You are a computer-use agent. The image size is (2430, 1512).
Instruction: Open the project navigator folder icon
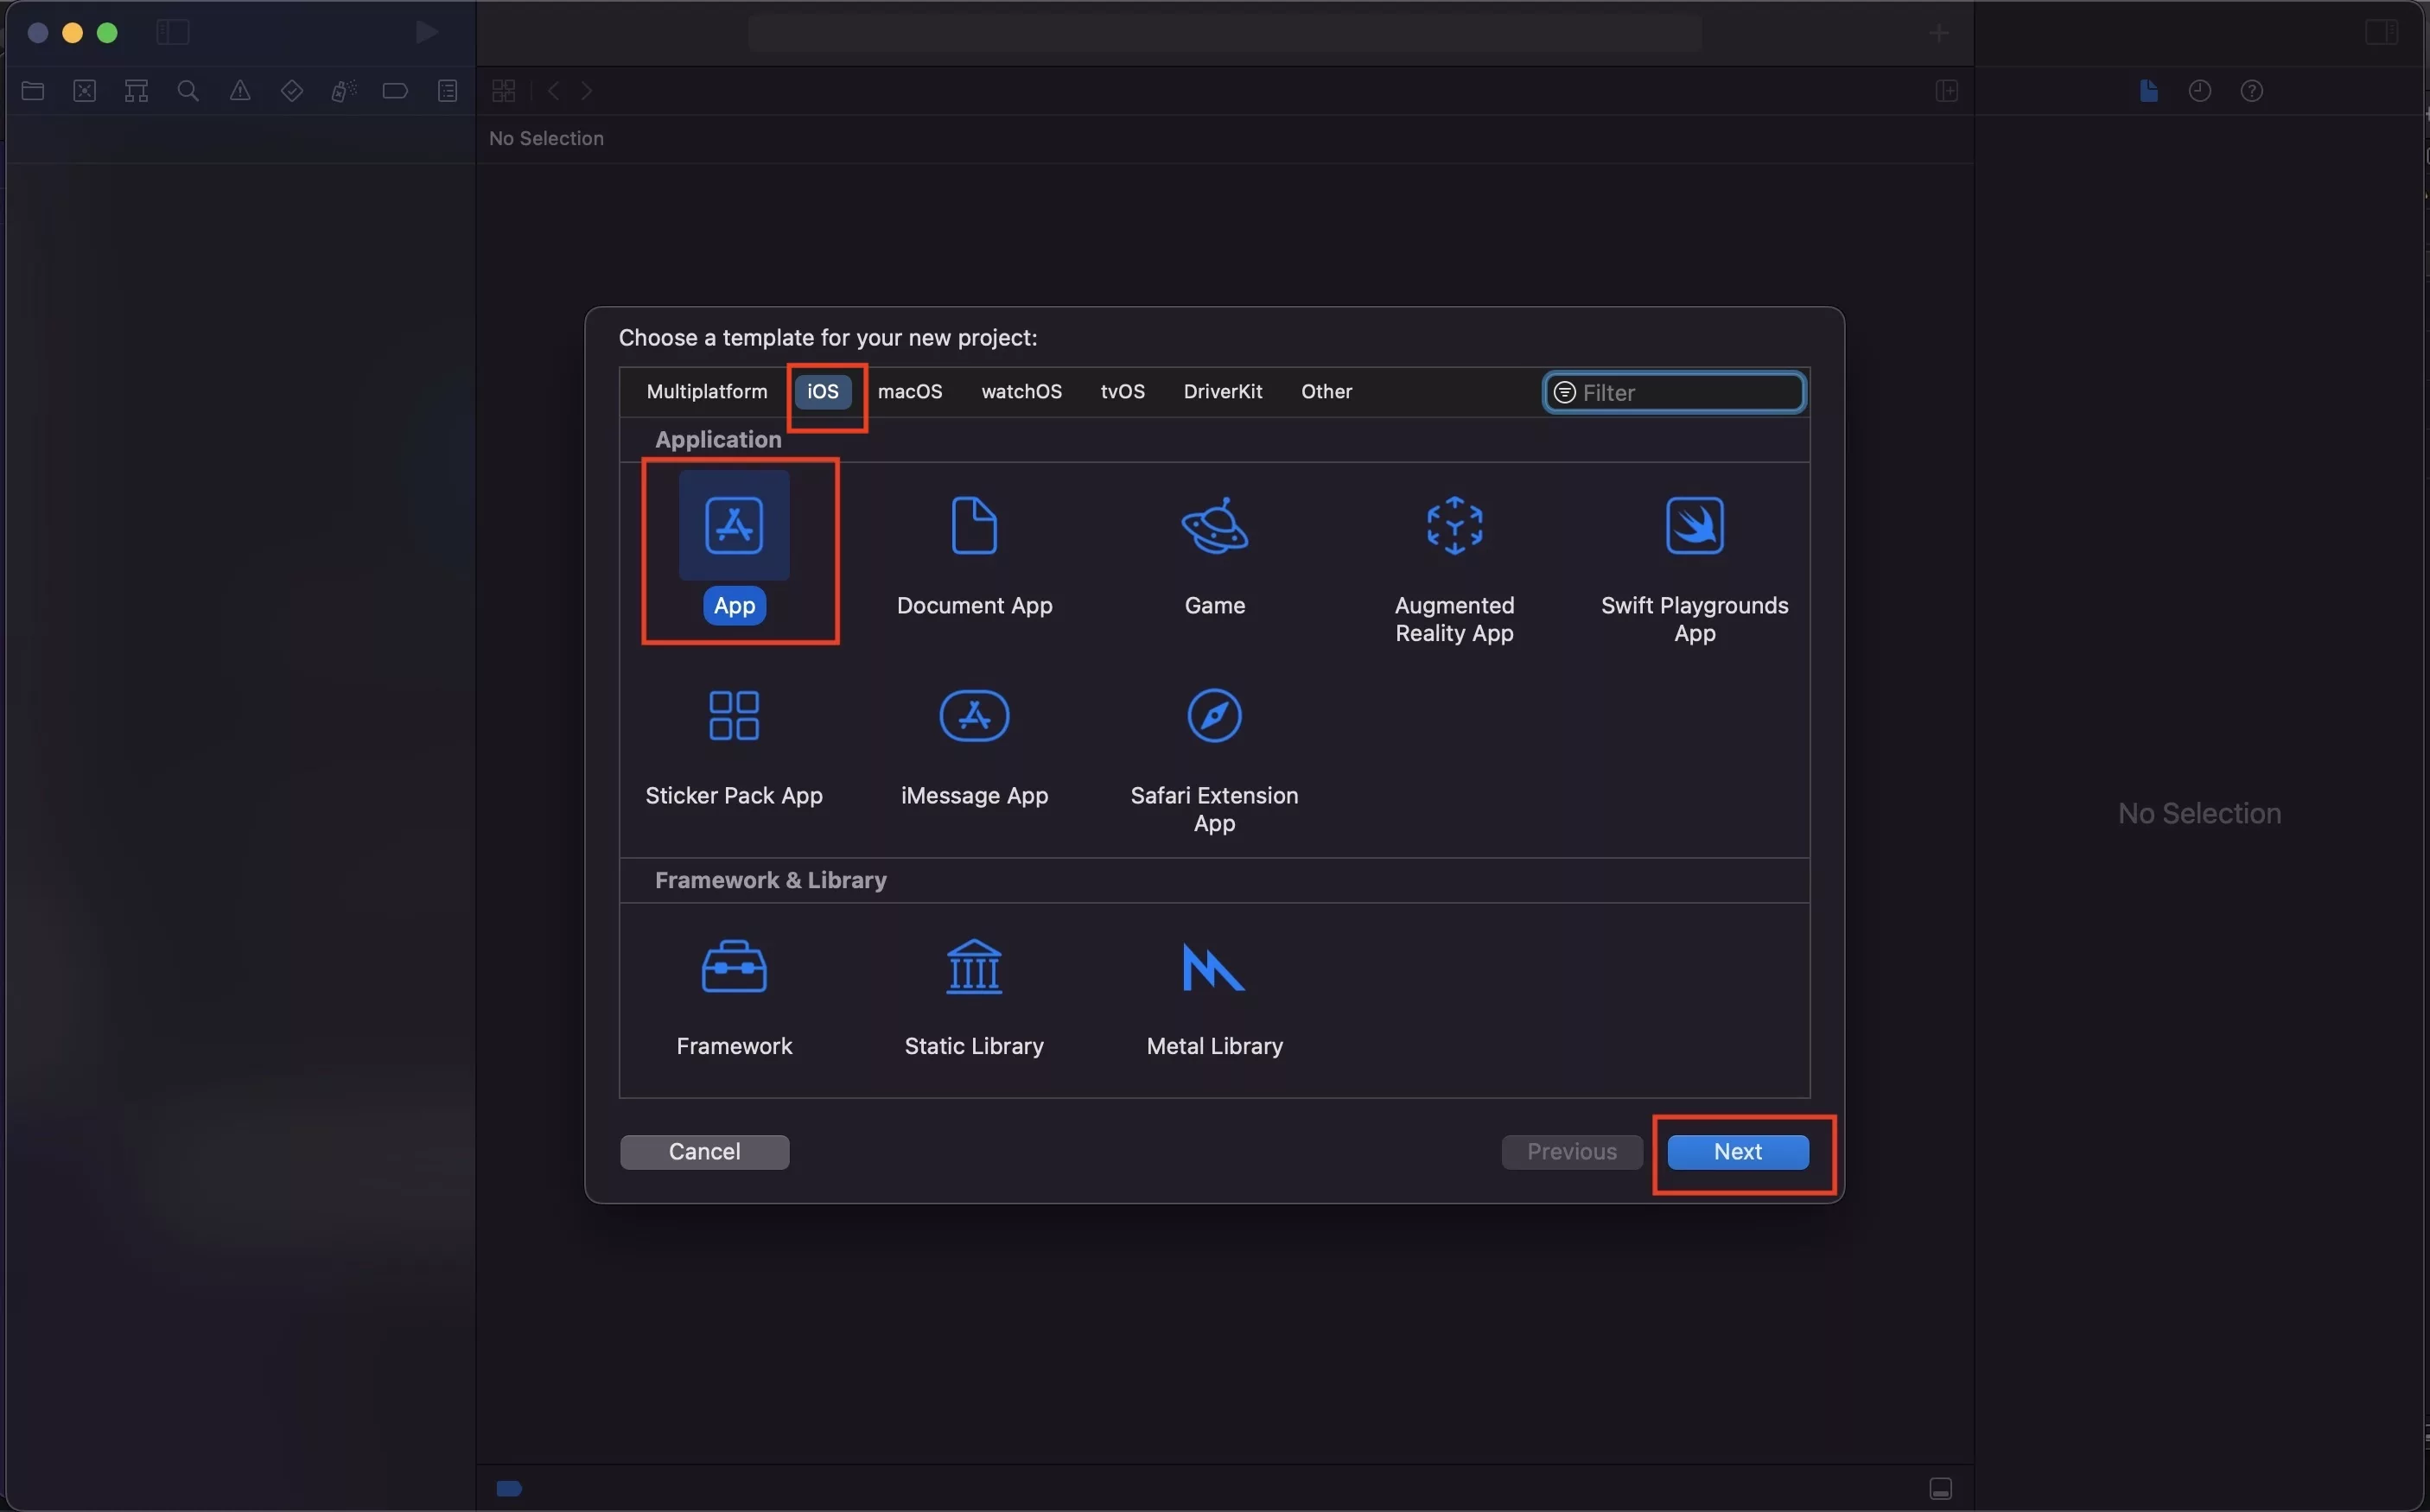pyautogui.click(x=33, y=91)
